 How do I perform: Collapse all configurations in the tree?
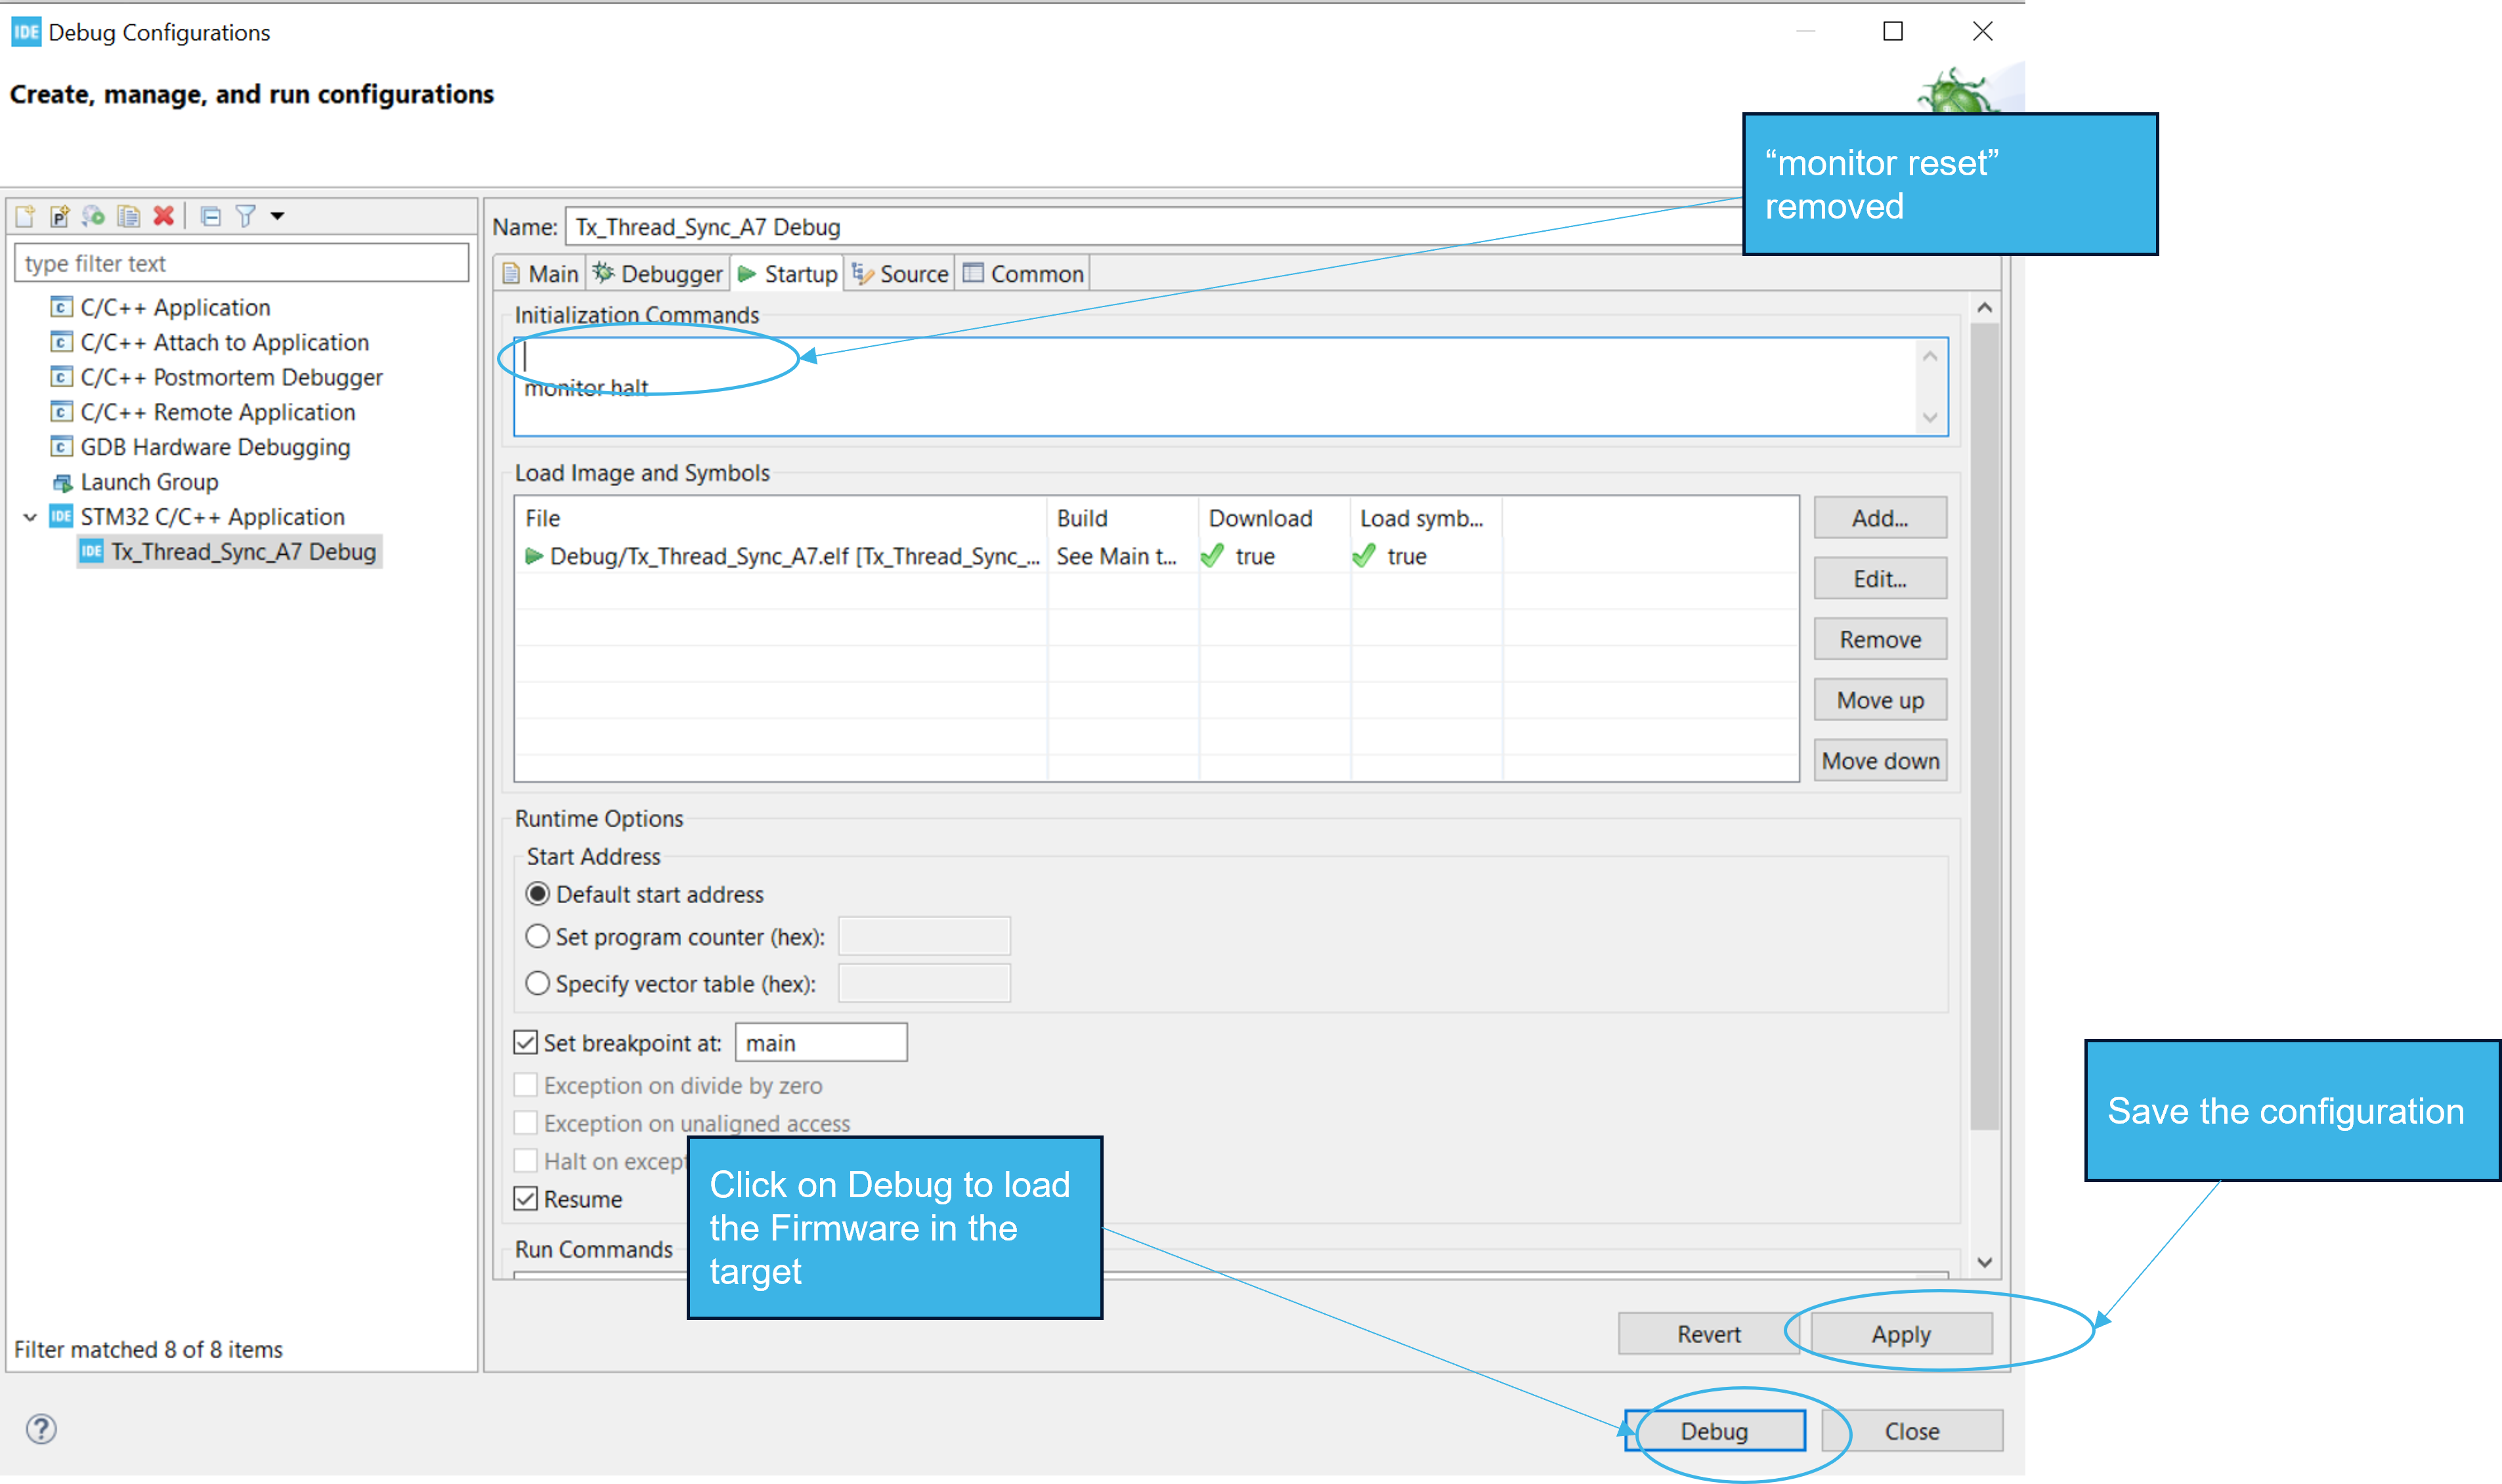pyautogui.click(x=210, y=216)
